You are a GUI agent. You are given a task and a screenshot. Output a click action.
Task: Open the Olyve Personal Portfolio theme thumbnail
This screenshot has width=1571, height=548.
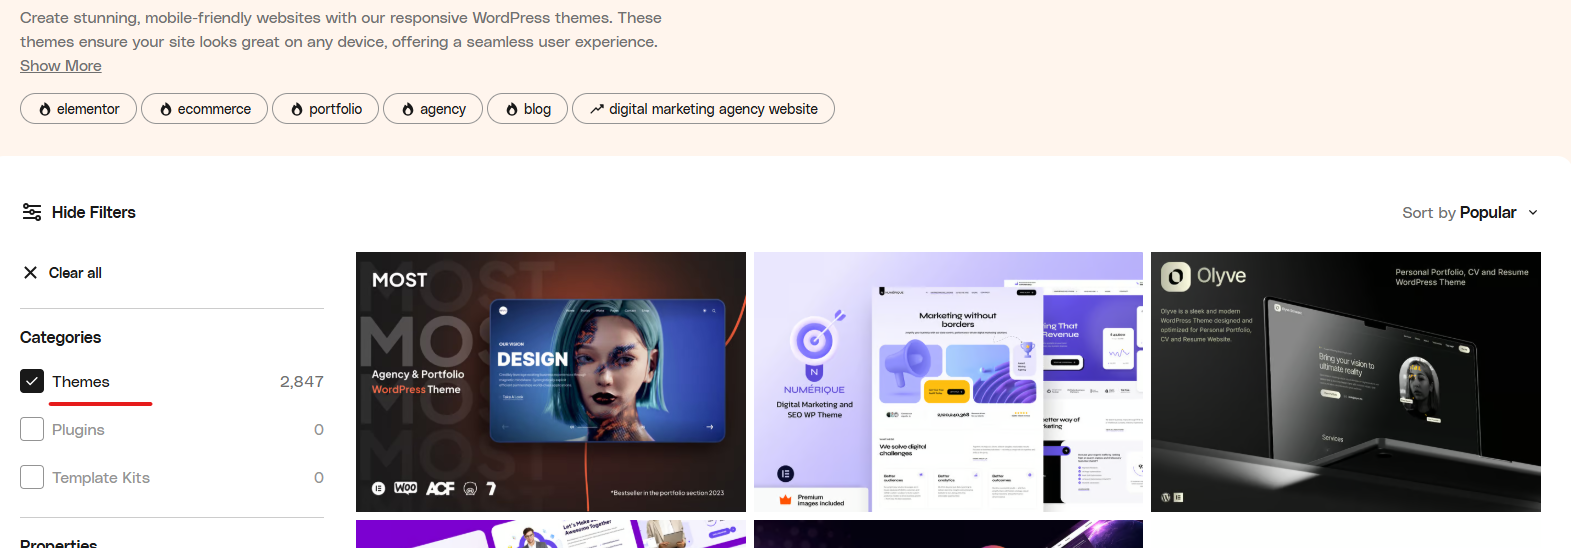click(1345, 381)
